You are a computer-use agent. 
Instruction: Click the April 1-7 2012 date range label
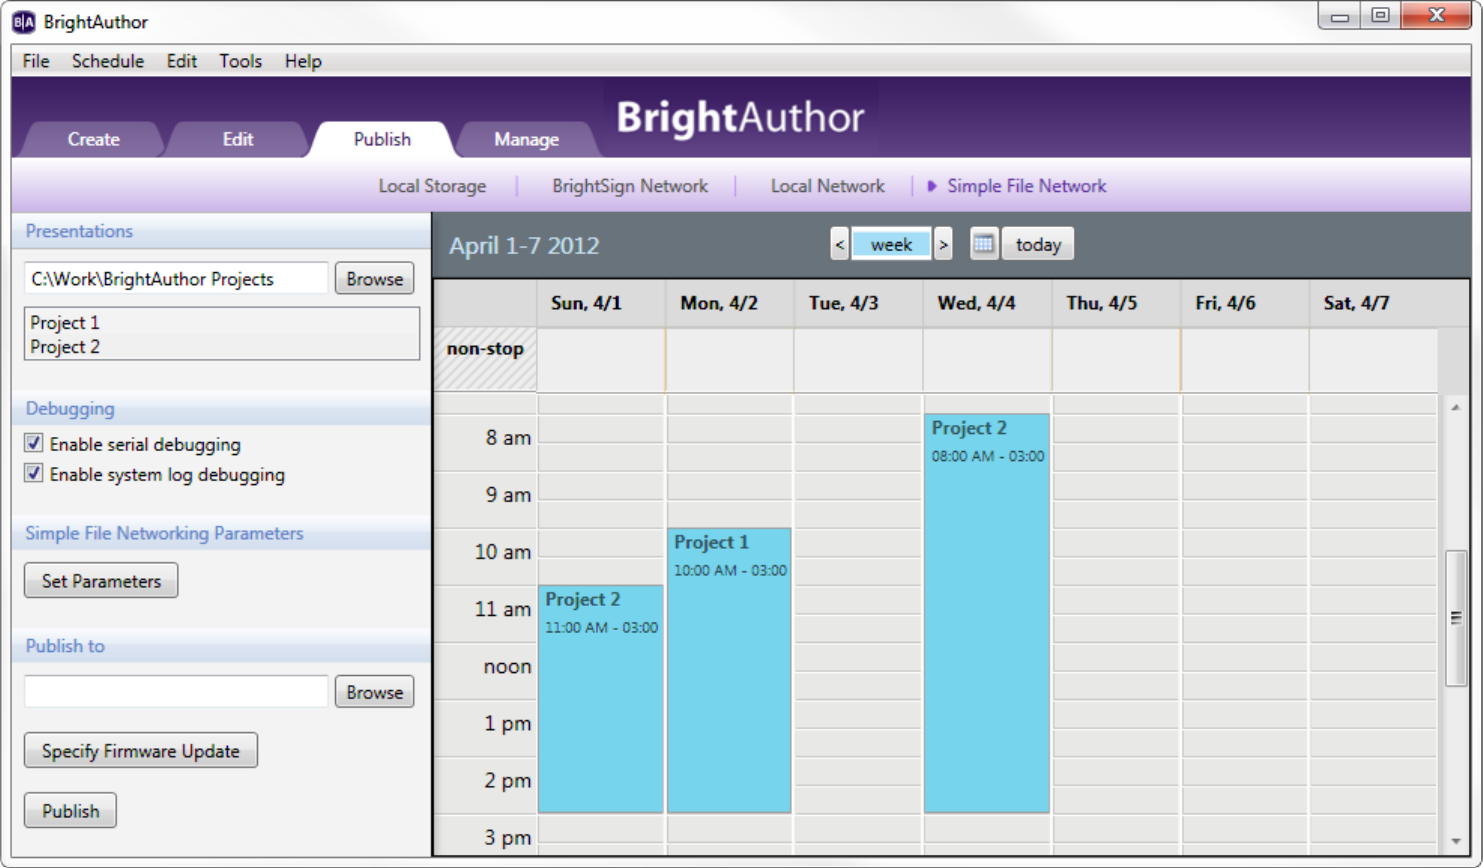click(524, 246)
